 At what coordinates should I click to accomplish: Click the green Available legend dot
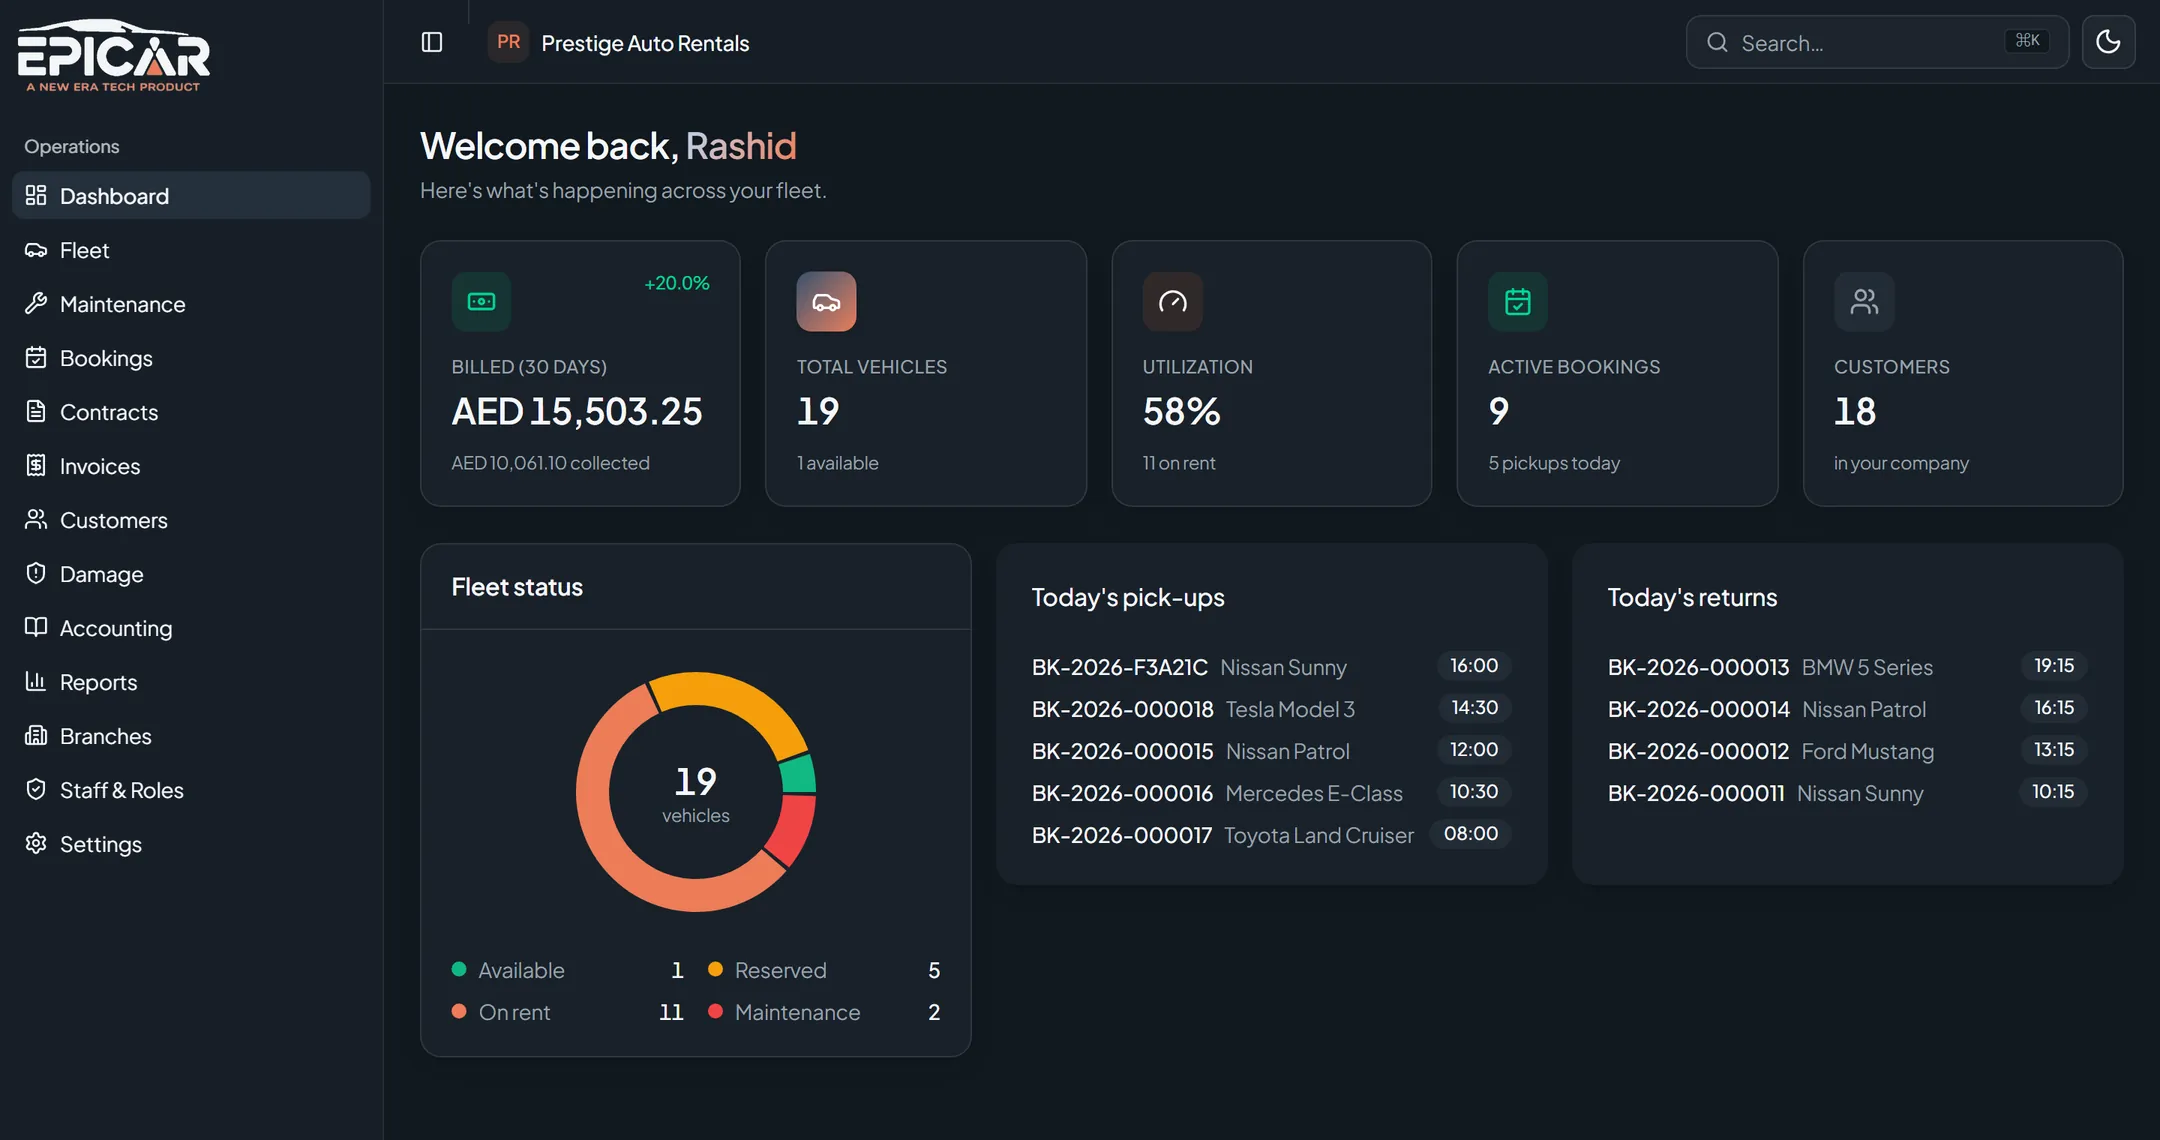459,969
